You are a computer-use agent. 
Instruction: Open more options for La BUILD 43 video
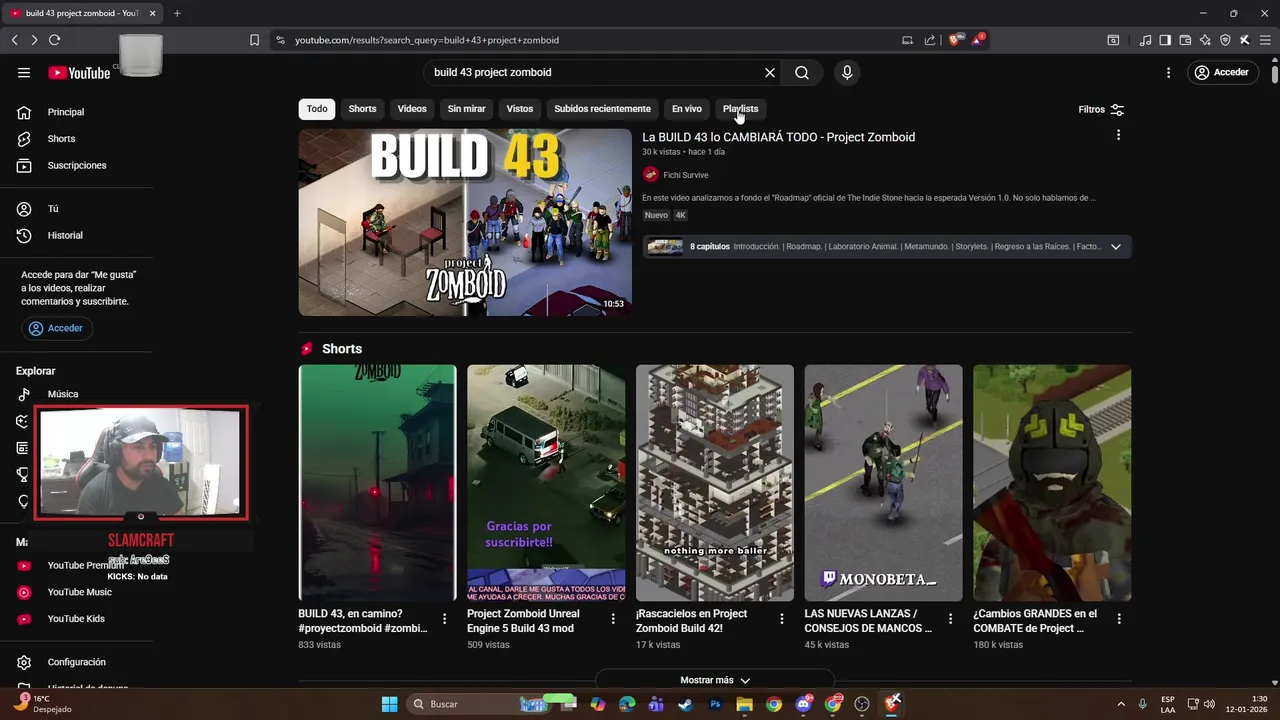tap(1118, 135)
